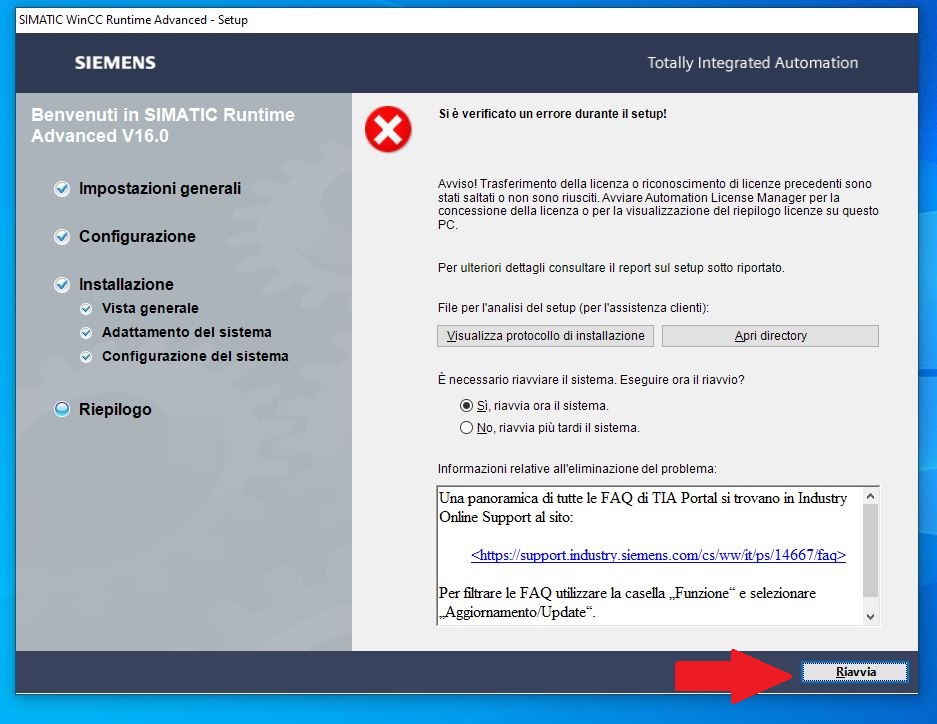Viewport: 937px width, 724px height.
Task: Click the Vista generale checkmark icon
Action: tap(85, 309)
